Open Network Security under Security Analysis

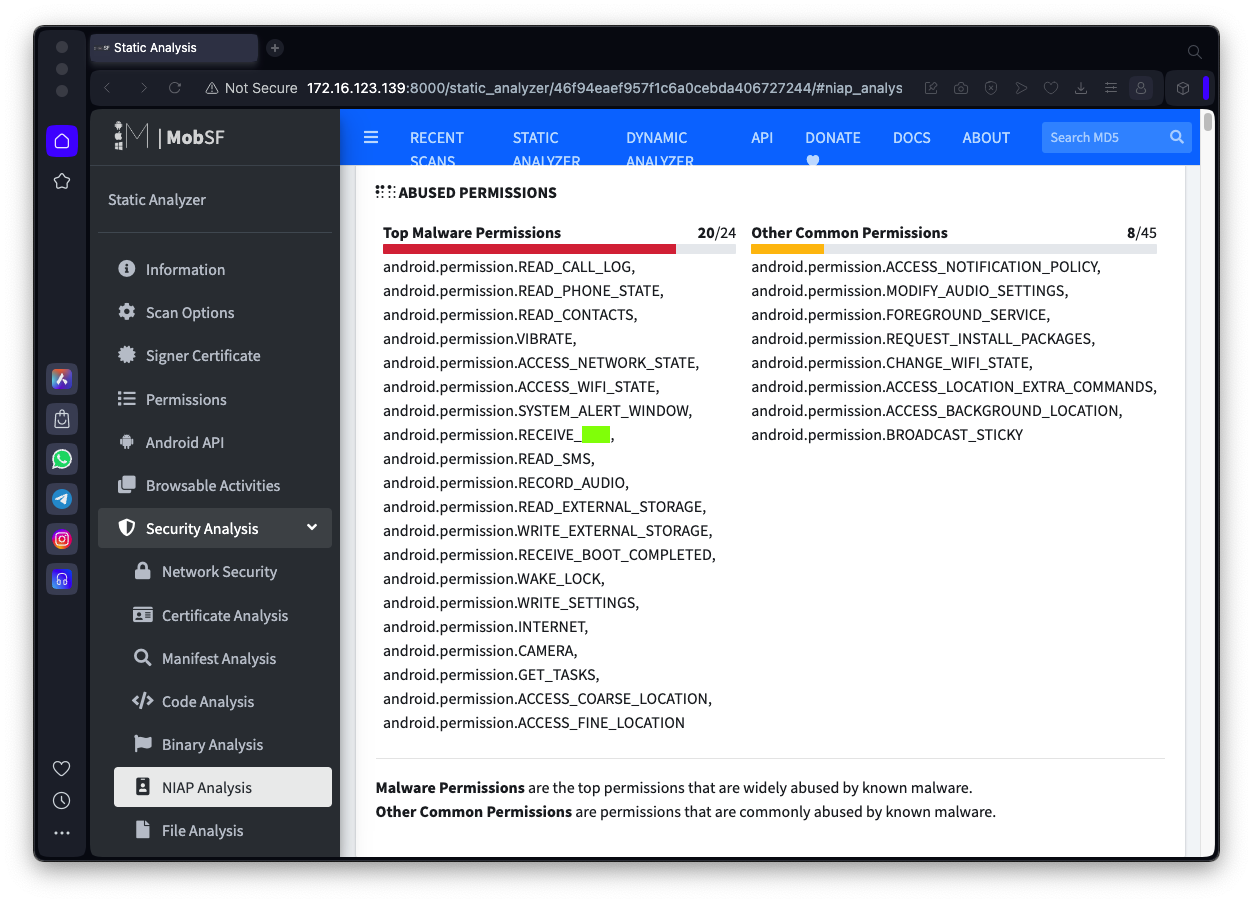point(223,571)
